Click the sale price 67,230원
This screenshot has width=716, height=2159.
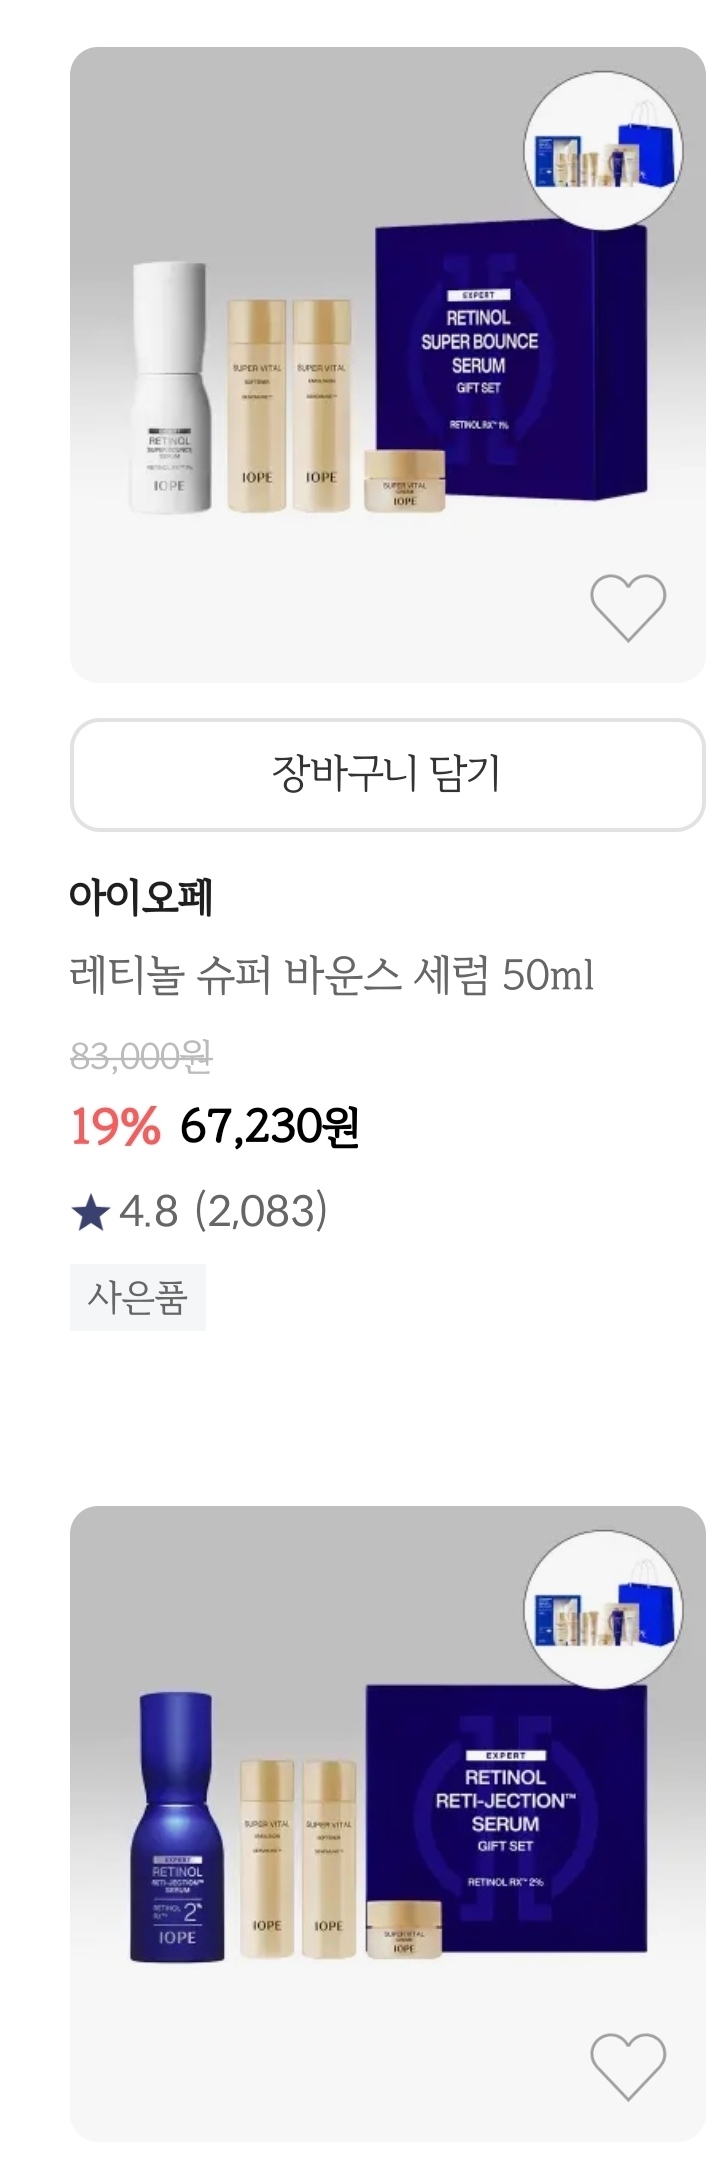[269, 1127]
